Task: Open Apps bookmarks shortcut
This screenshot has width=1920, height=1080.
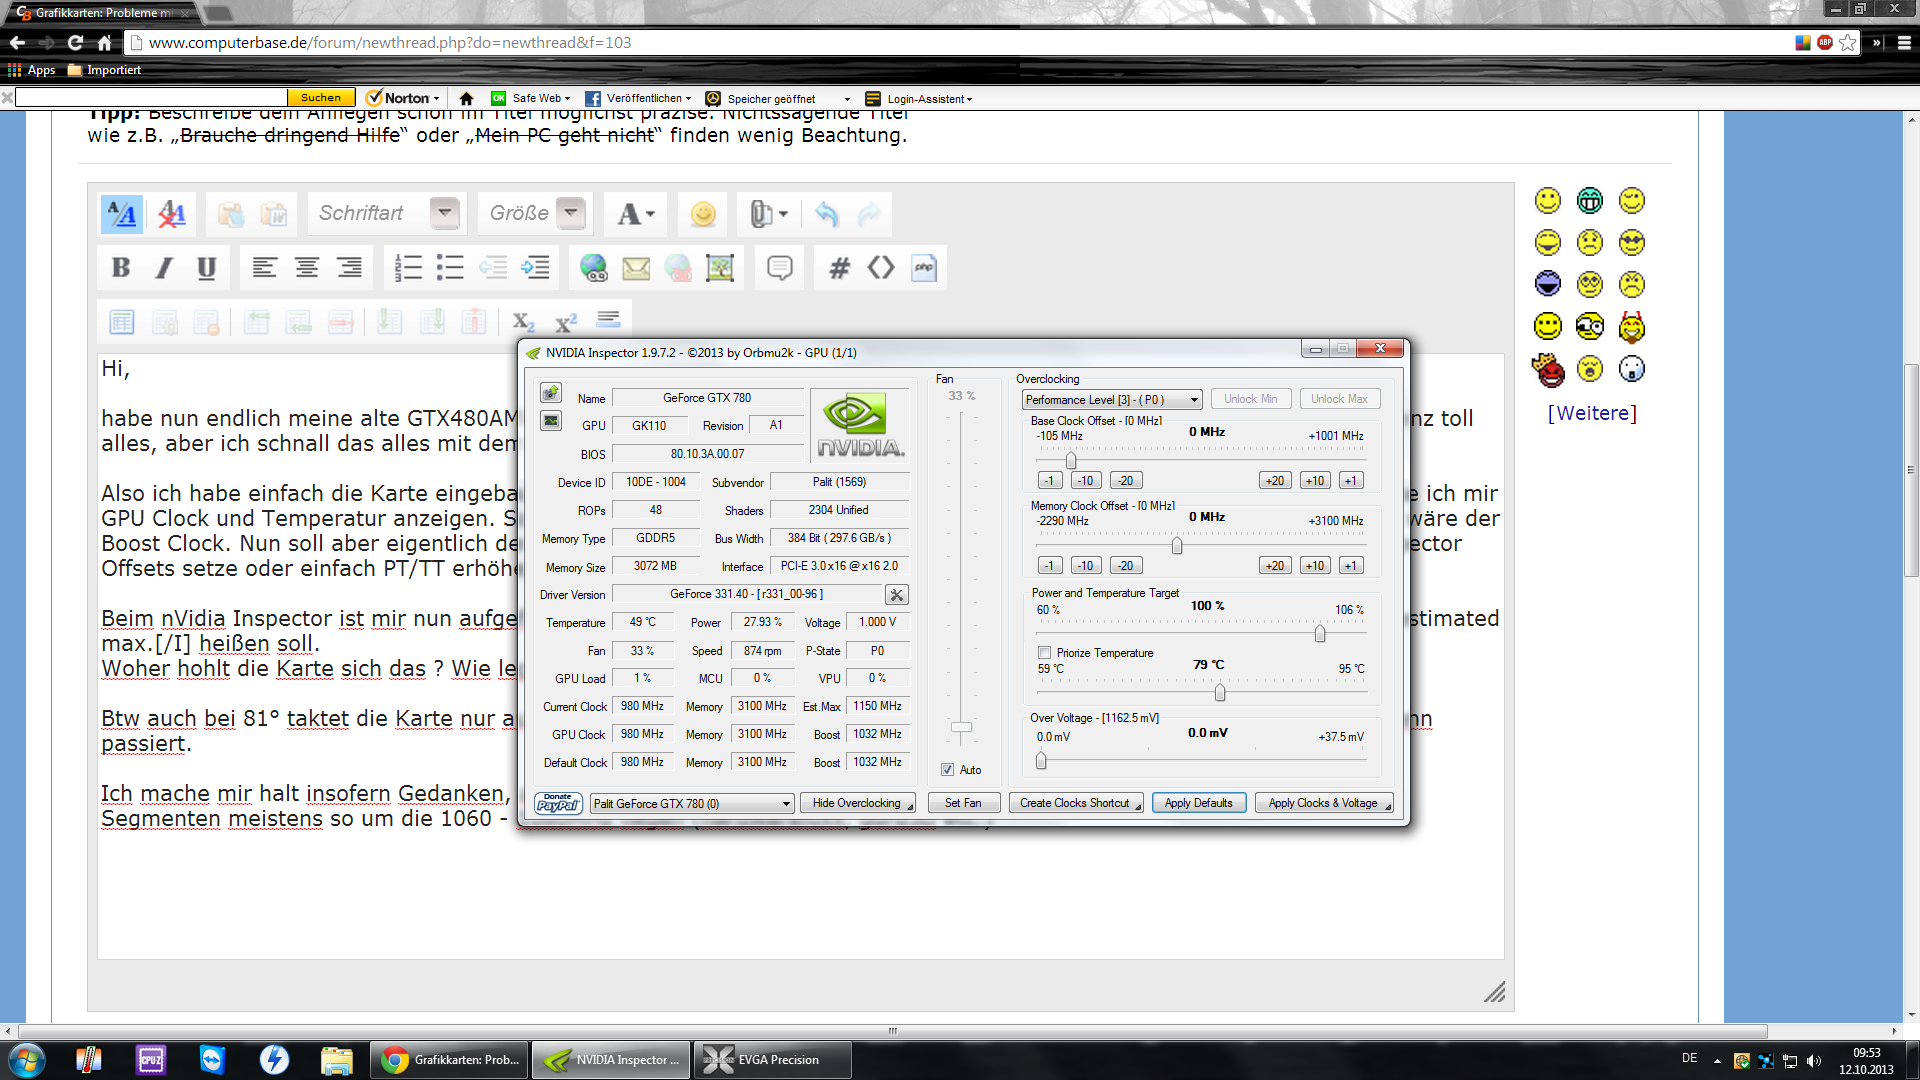Action: coord(32,70)
